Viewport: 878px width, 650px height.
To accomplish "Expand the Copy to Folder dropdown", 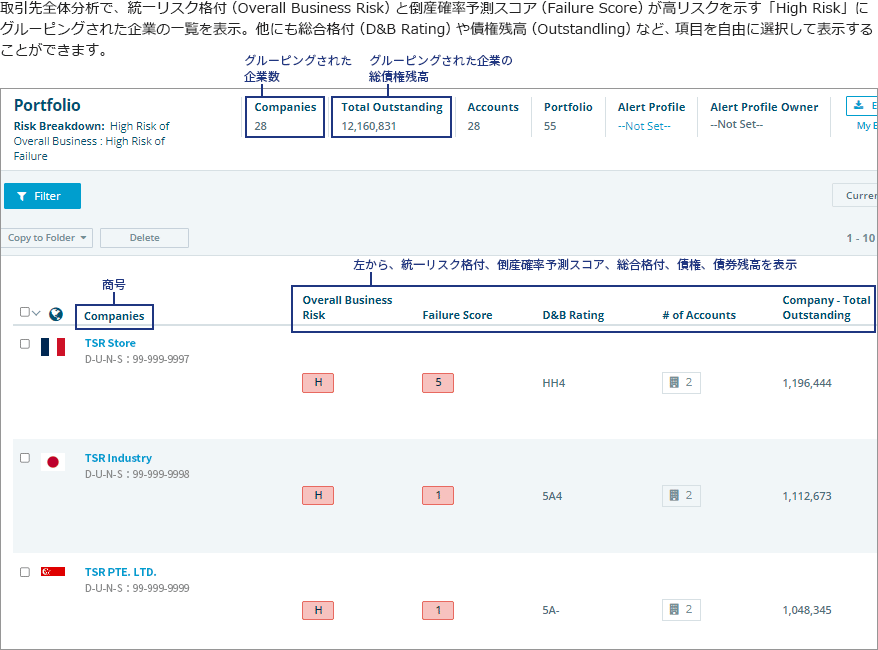I will point(46,238).
